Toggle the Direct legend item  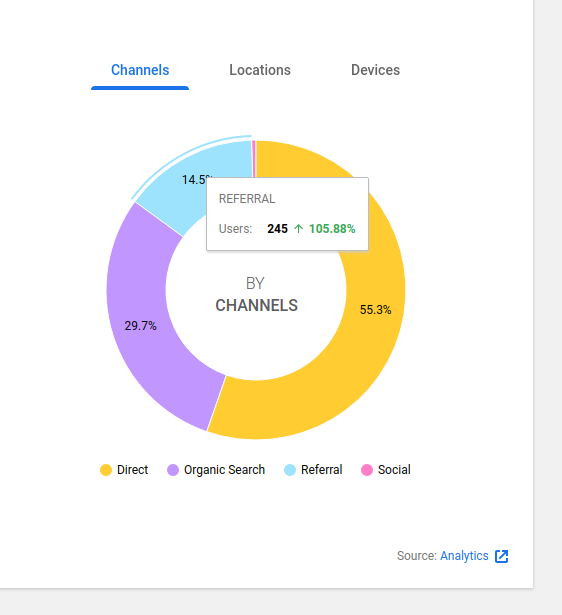(124, 469)
